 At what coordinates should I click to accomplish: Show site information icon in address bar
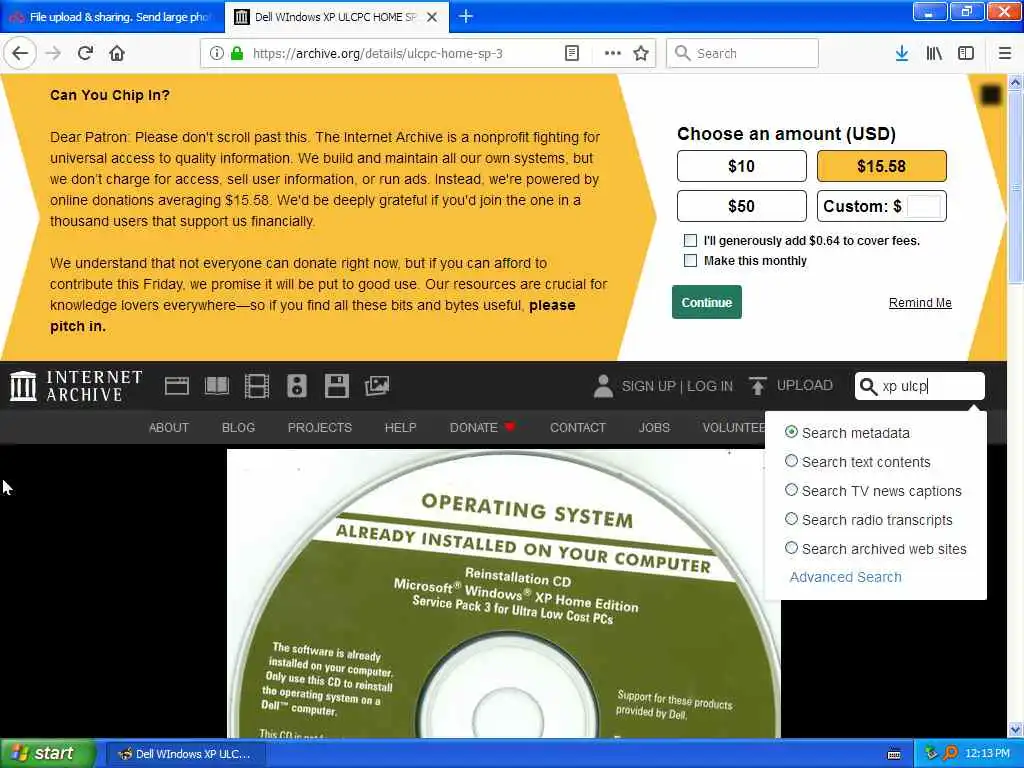click(216, 53)
